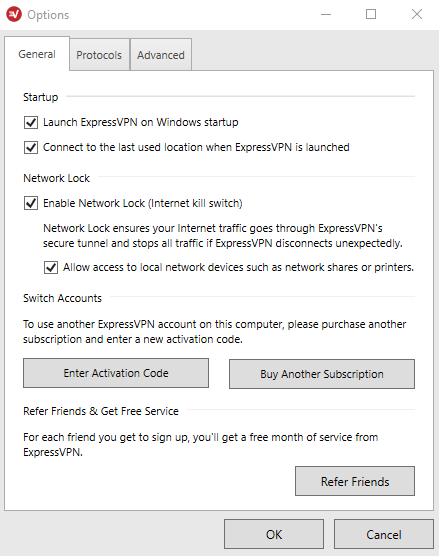Close the Options dialog with X
The height and width of the screenshot is (556, 439).
(x=417, y=14)
